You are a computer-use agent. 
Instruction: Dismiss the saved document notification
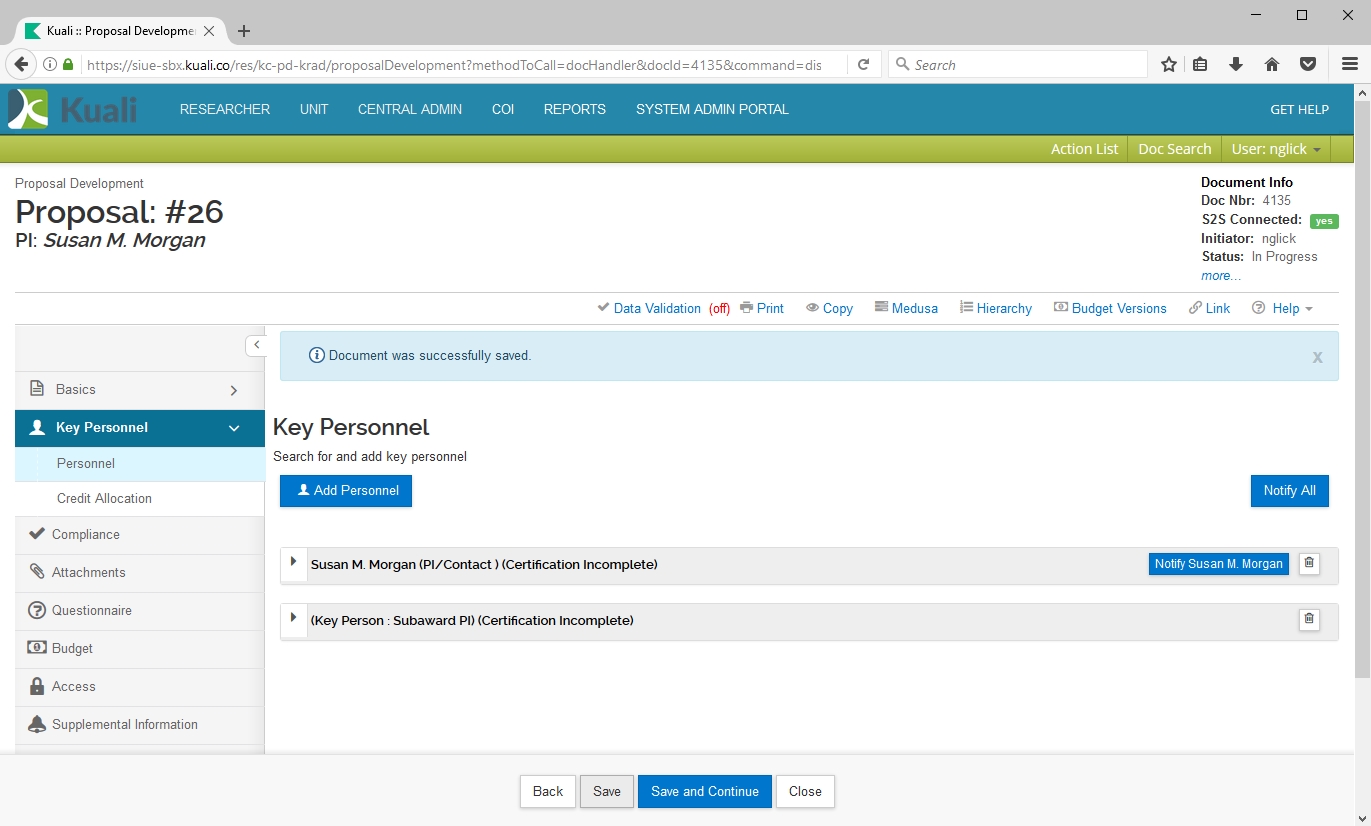click(x=1317, y=357)
